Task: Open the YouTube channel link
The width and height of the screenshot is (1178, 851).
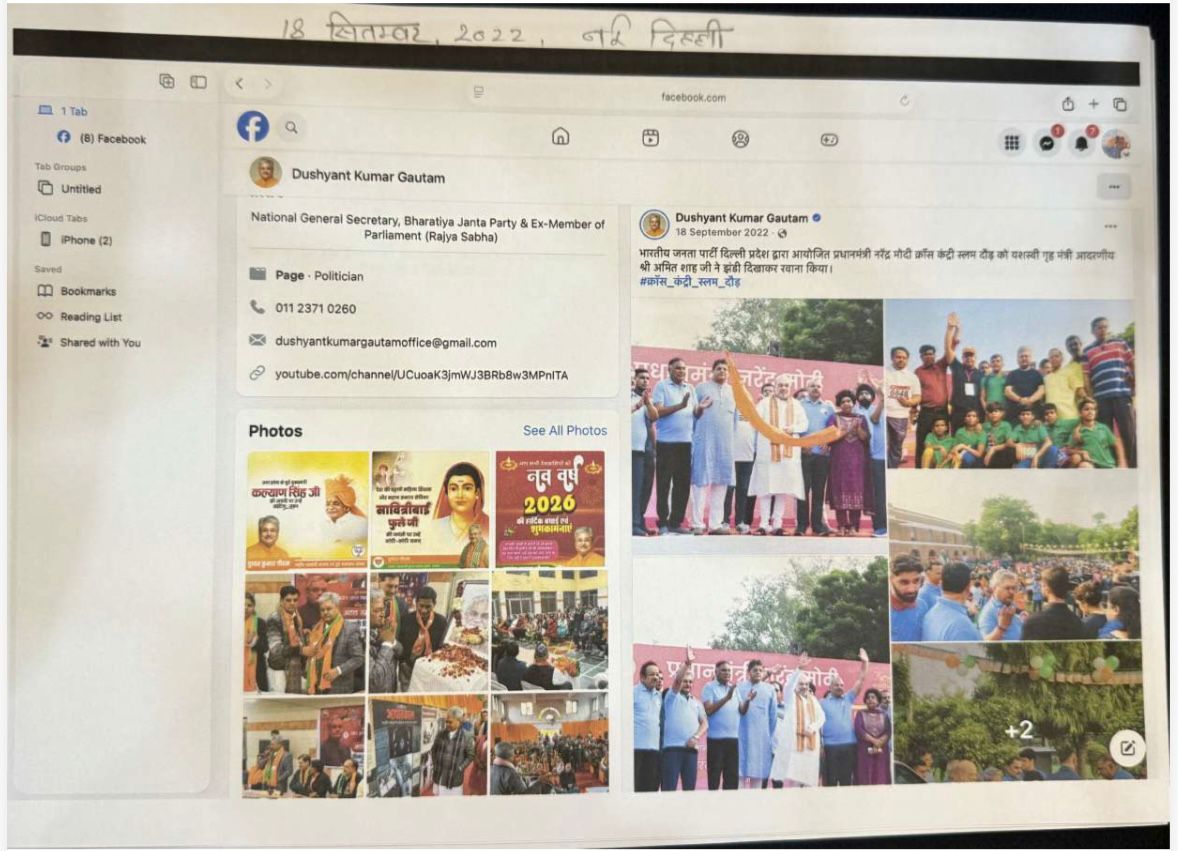Action: point(421,374)
